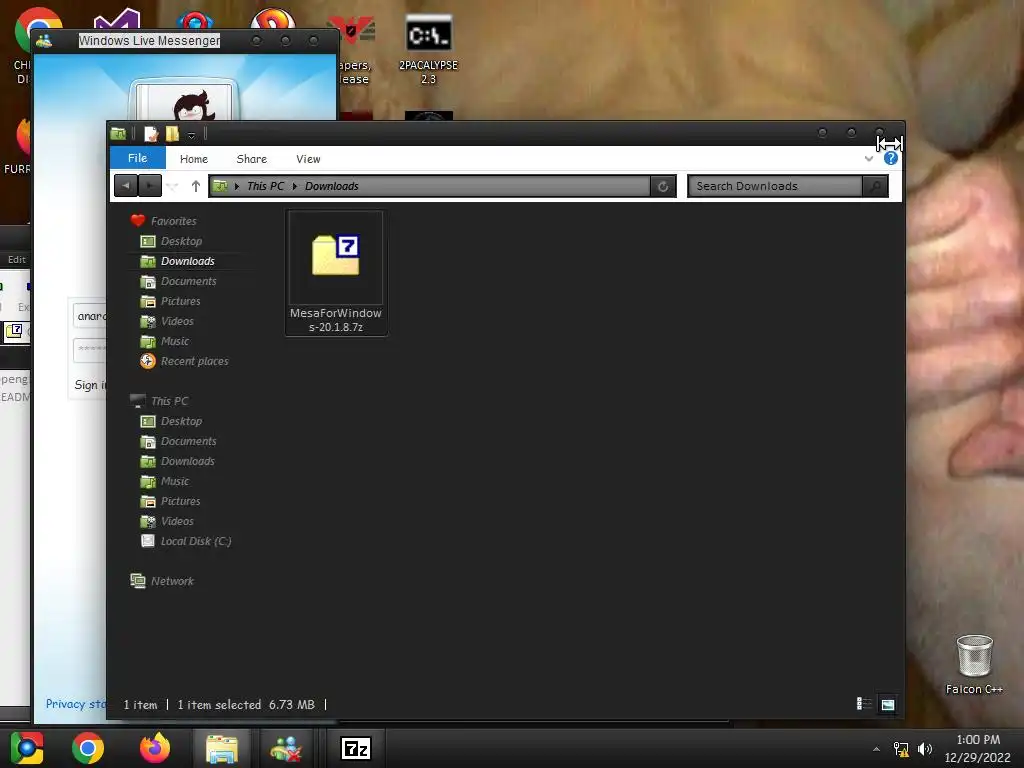Switch to the Home ribbon tab
Viewport: 1024px width, 768px height.
pos(194,159)
